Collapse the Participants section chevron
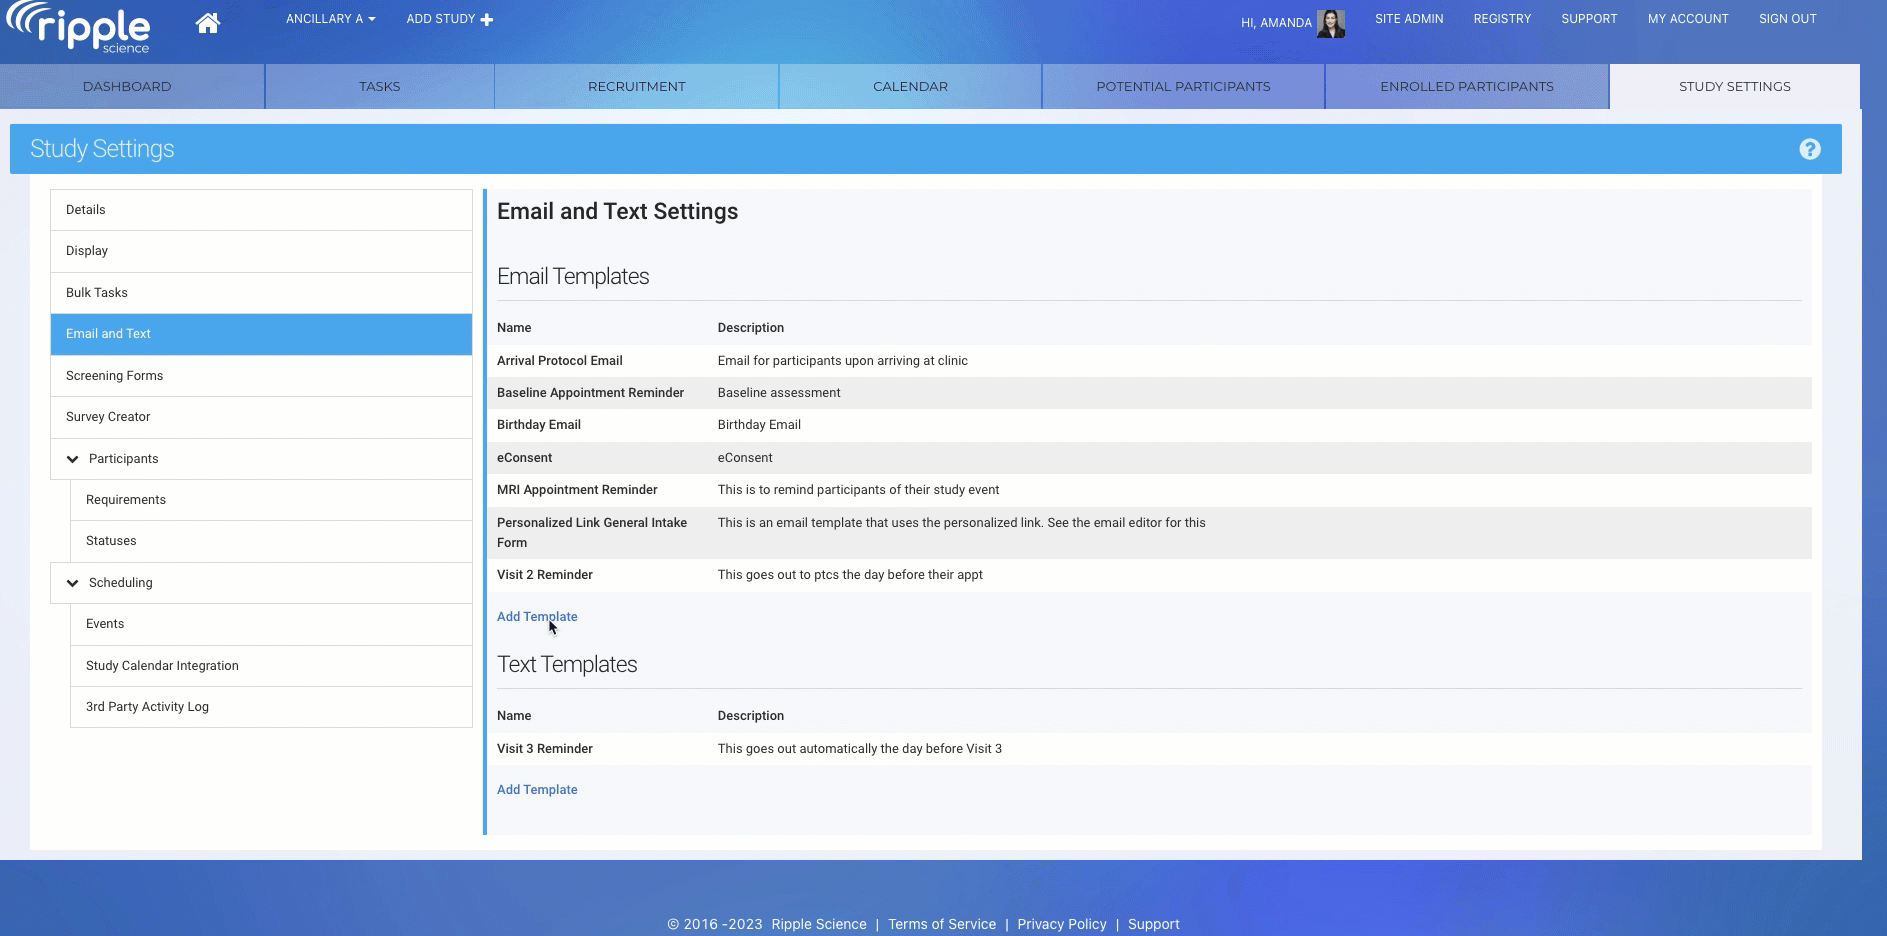 72,459
